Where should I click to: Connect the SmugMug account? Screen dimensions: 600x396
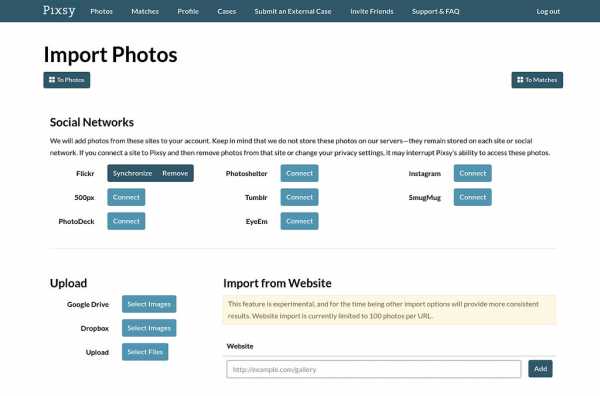coord(473,197)
